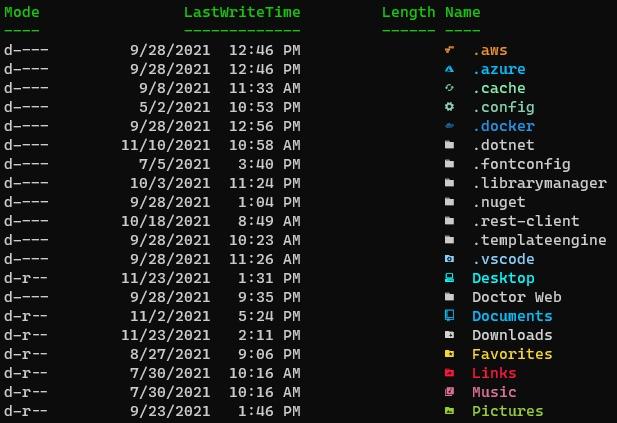Click the .librarymanager directory name
This screenshot has height=423, width=617.
pos(539,183)
